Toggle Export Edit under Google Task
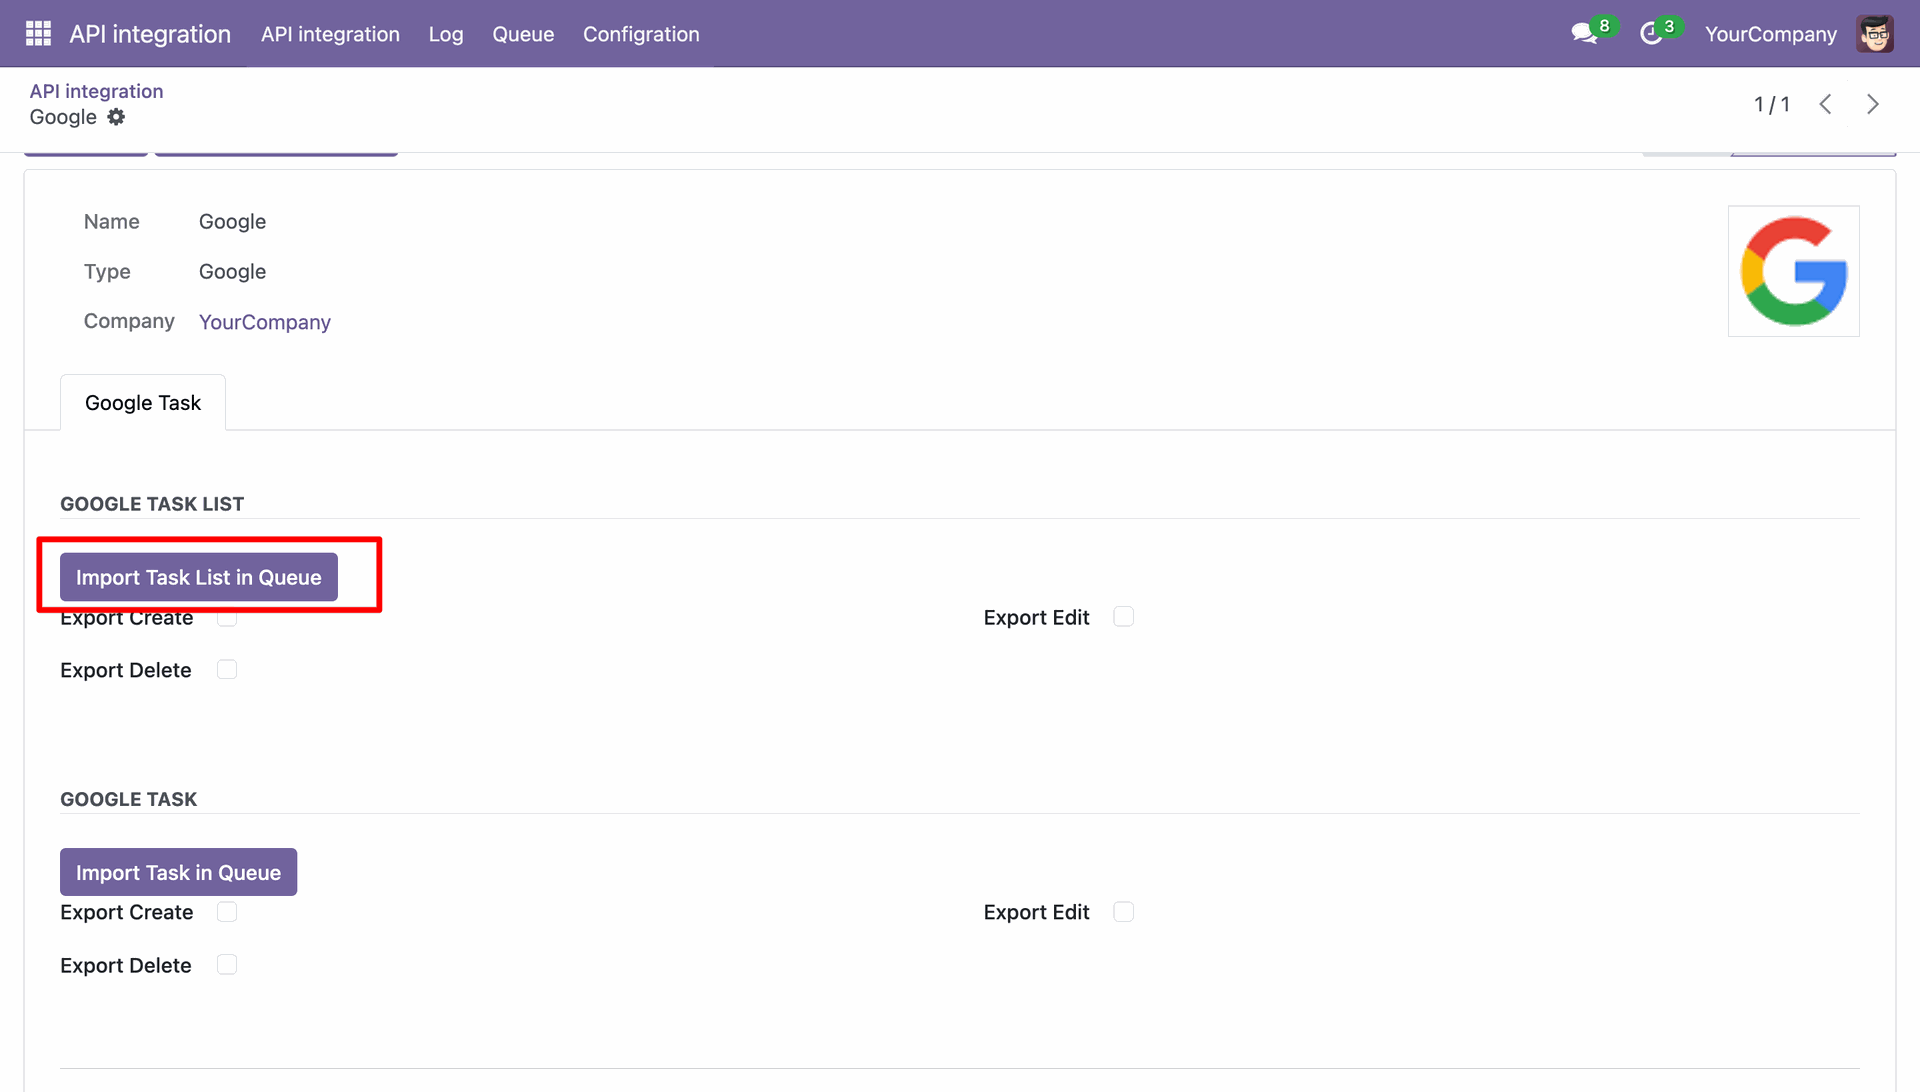Screen dimensions: 1920x1092 (x=1124, y=912)
